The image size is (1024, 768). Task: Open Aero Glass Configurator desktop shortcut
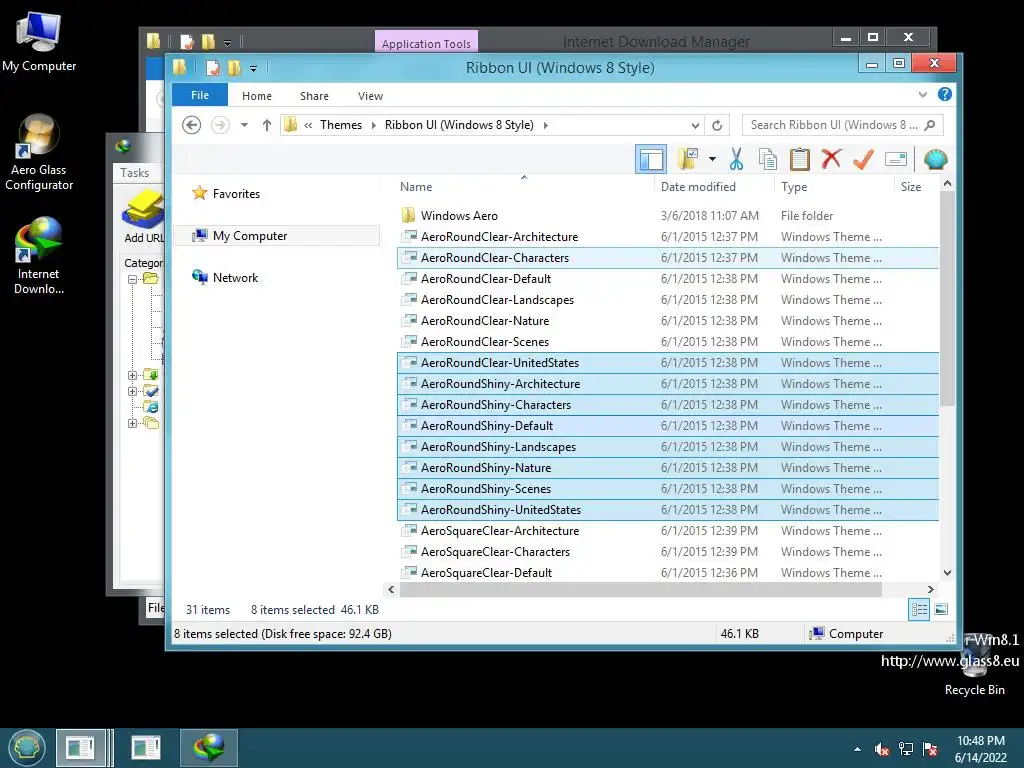[x=39, y=153]
